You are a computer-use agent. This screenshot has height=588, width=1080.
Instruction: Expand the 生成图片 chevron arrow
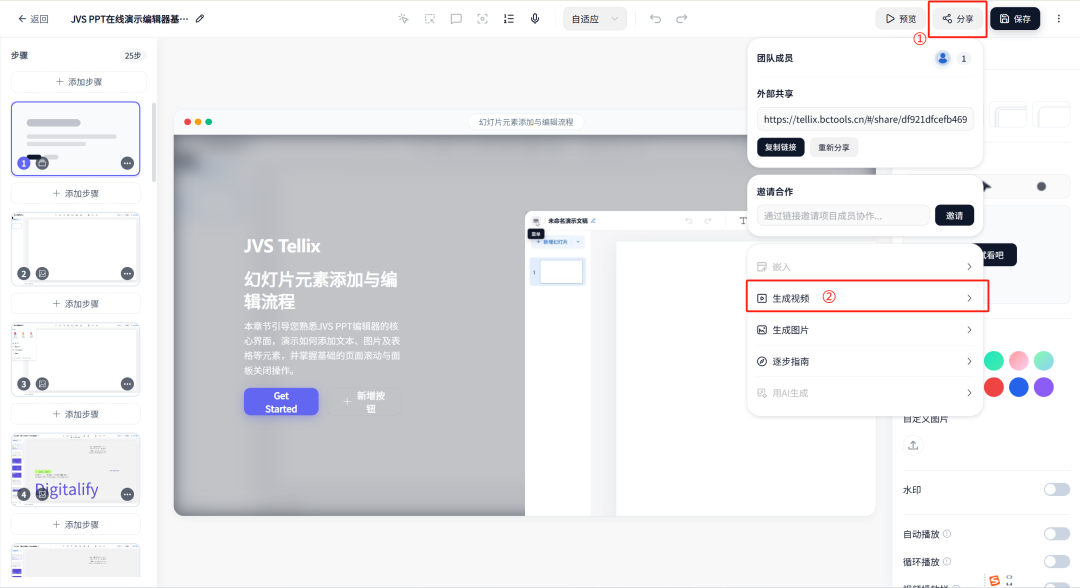[x=969, y=330]
